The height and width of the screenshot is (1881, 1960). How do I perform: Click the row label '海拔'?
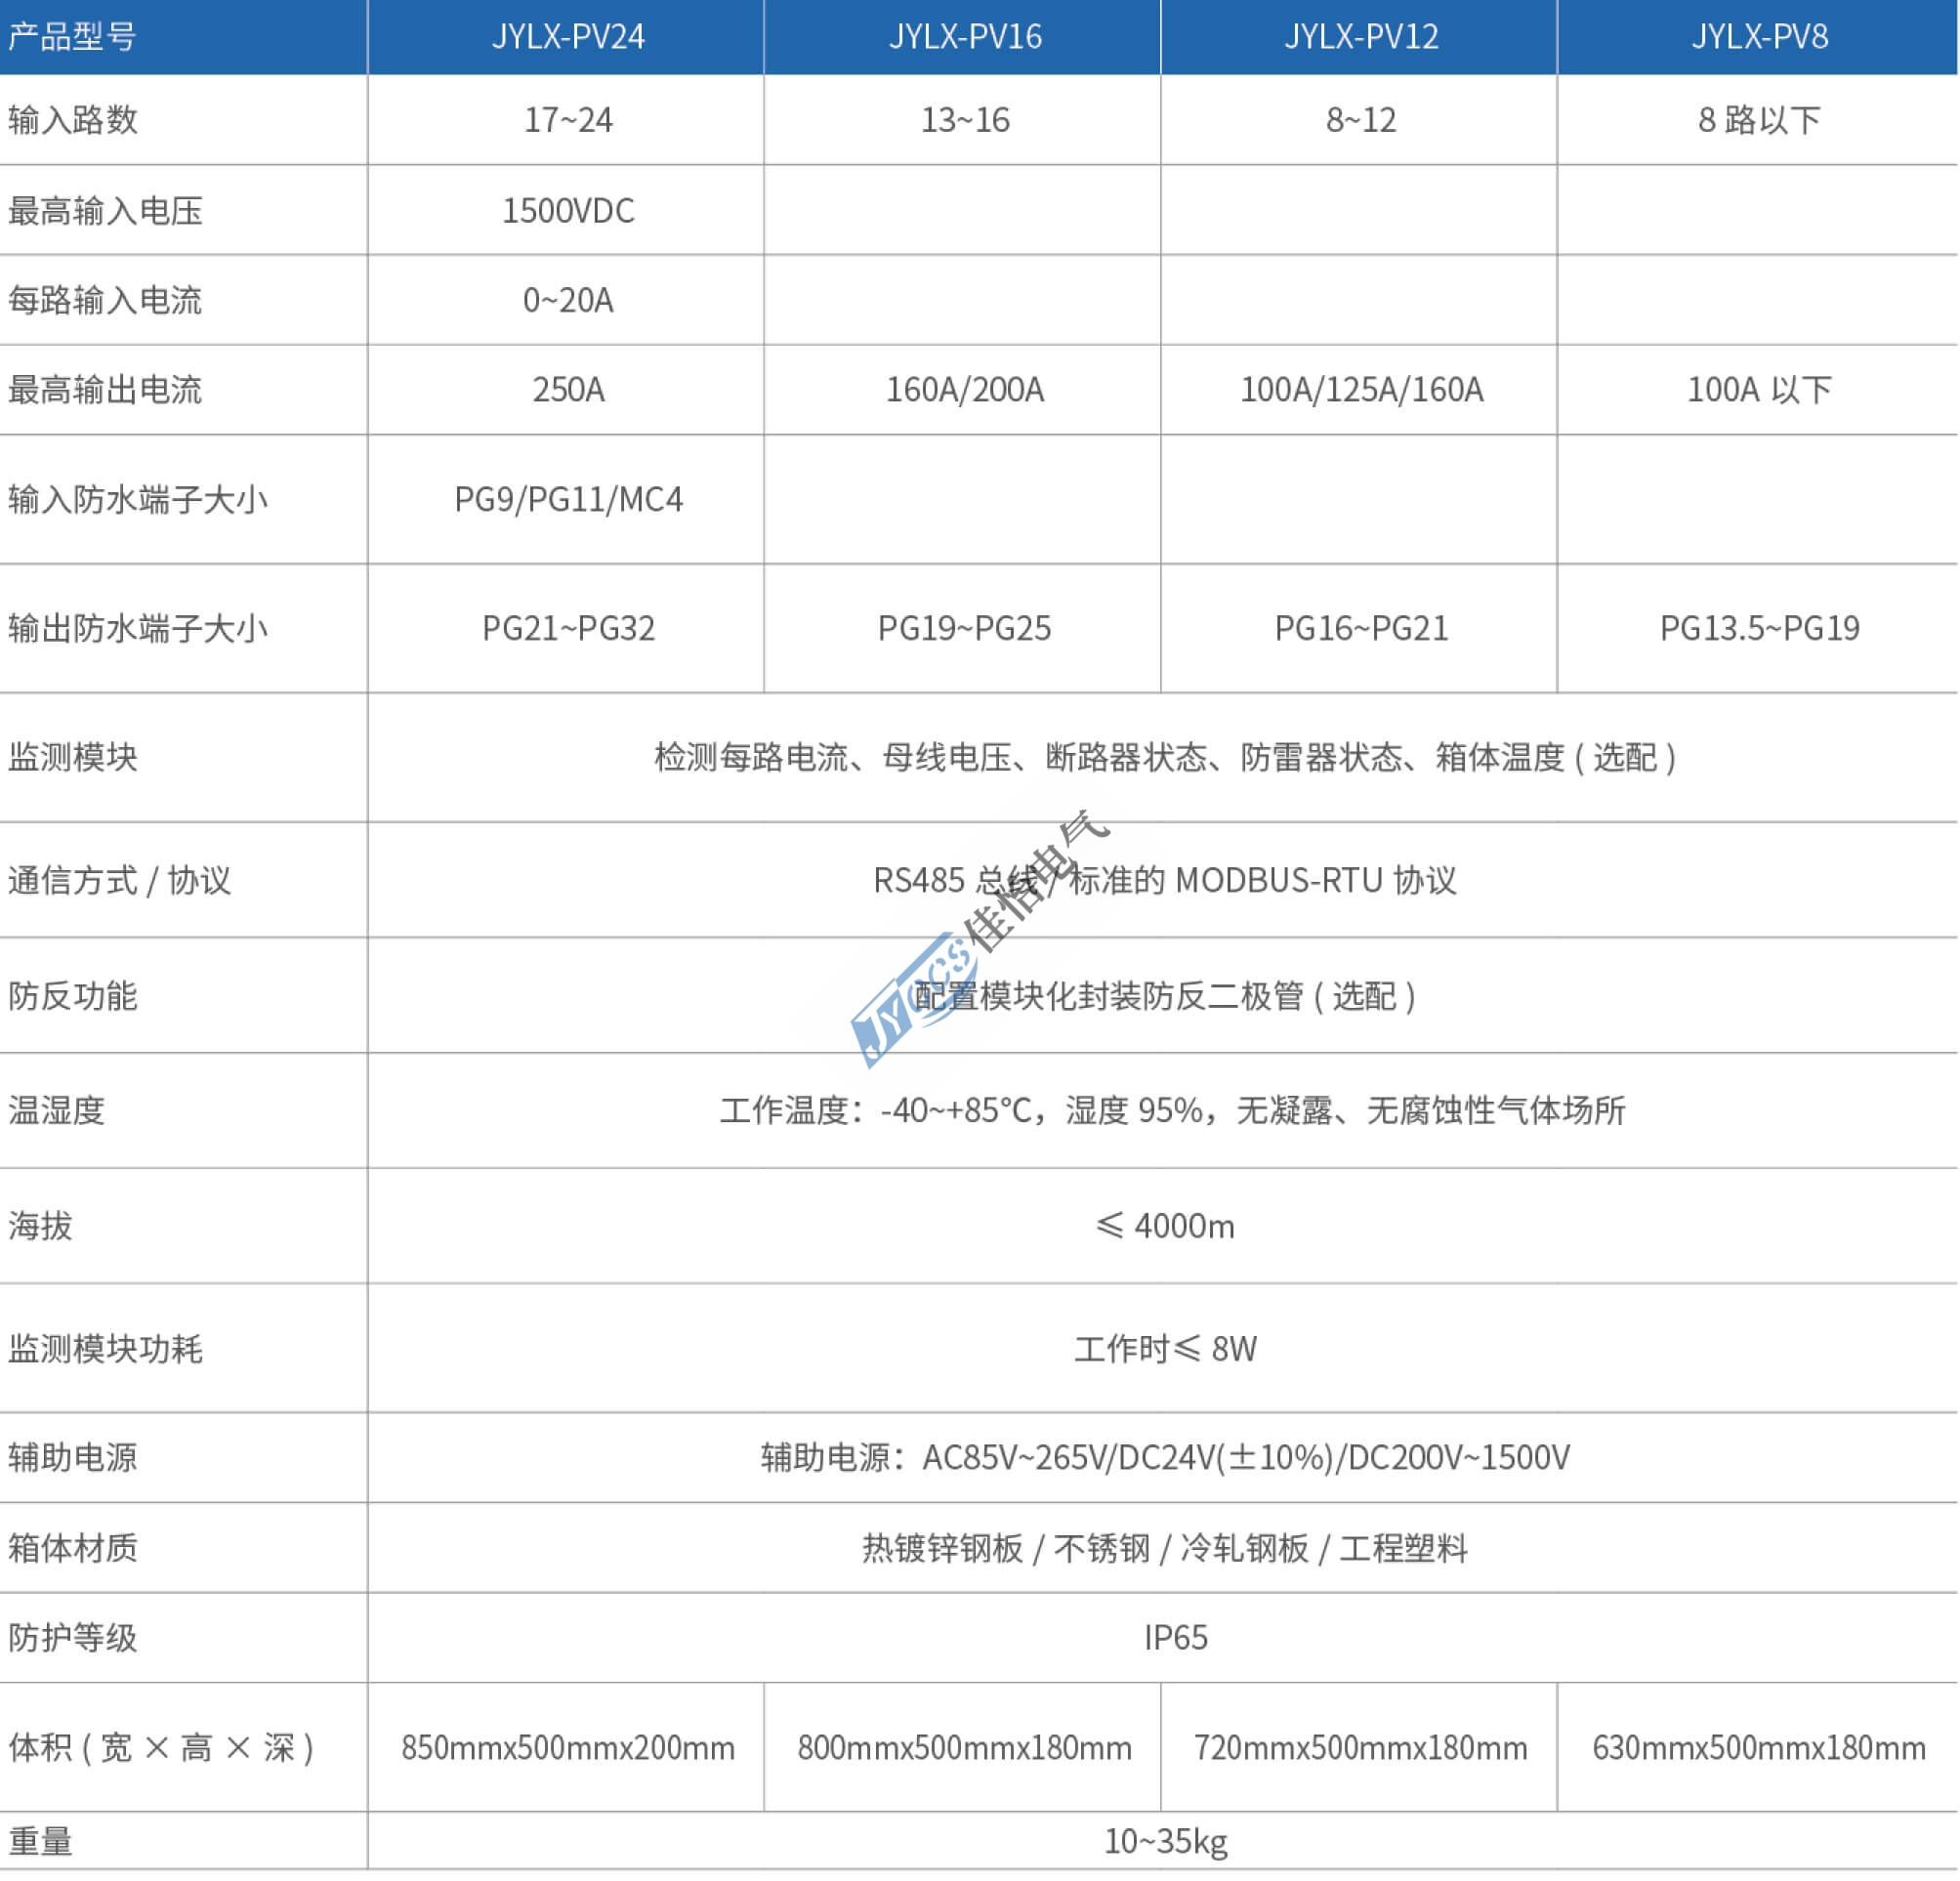coord(41,1226)
